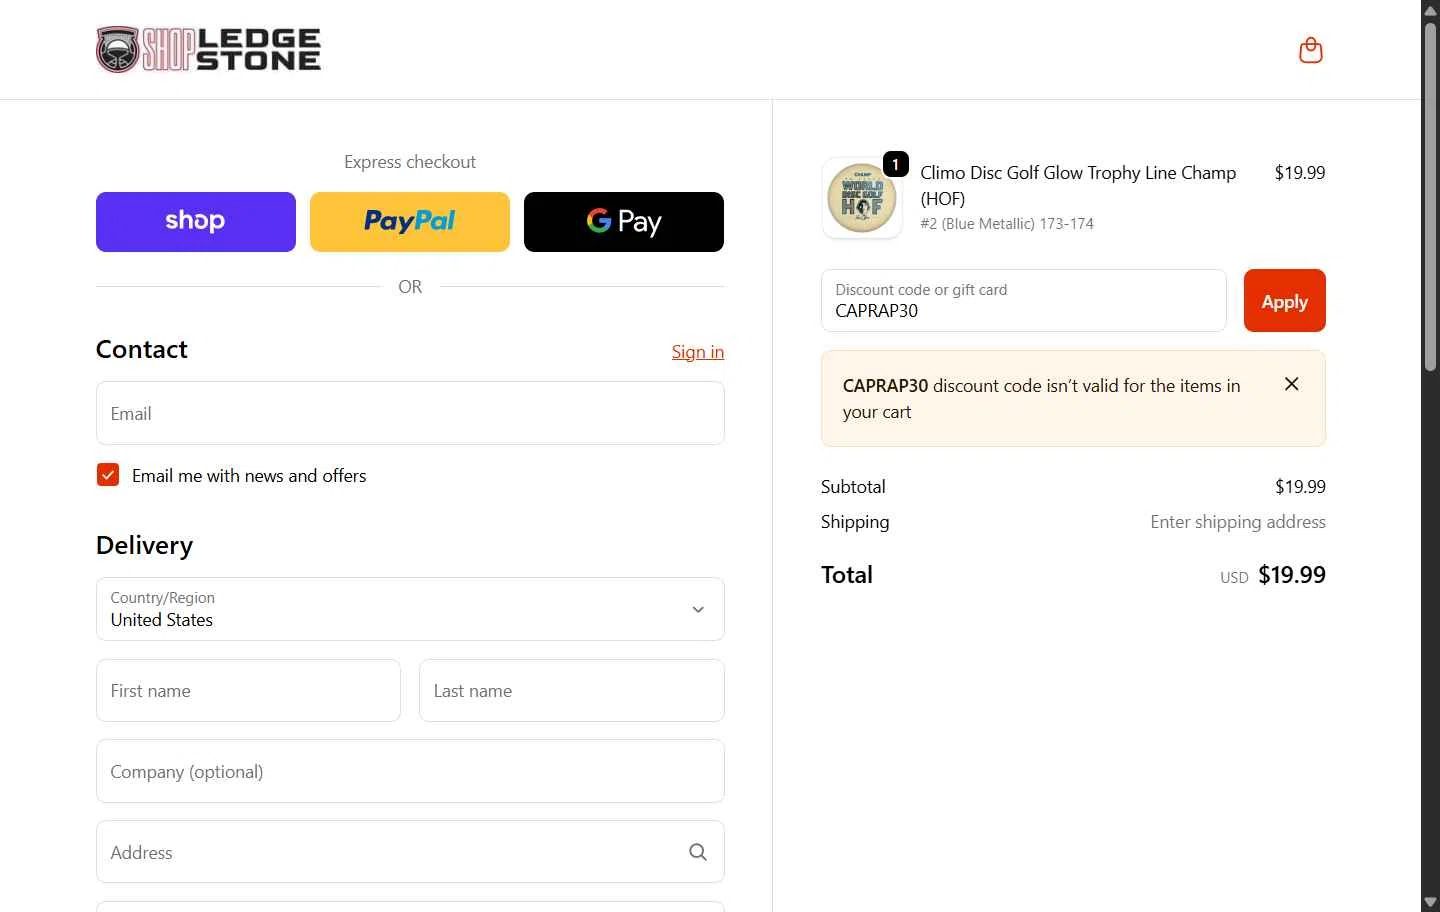This screenshot has height=912, width=1440.
Task: Click the total amount $19.99 beside USD
Action: (1292, 575)
